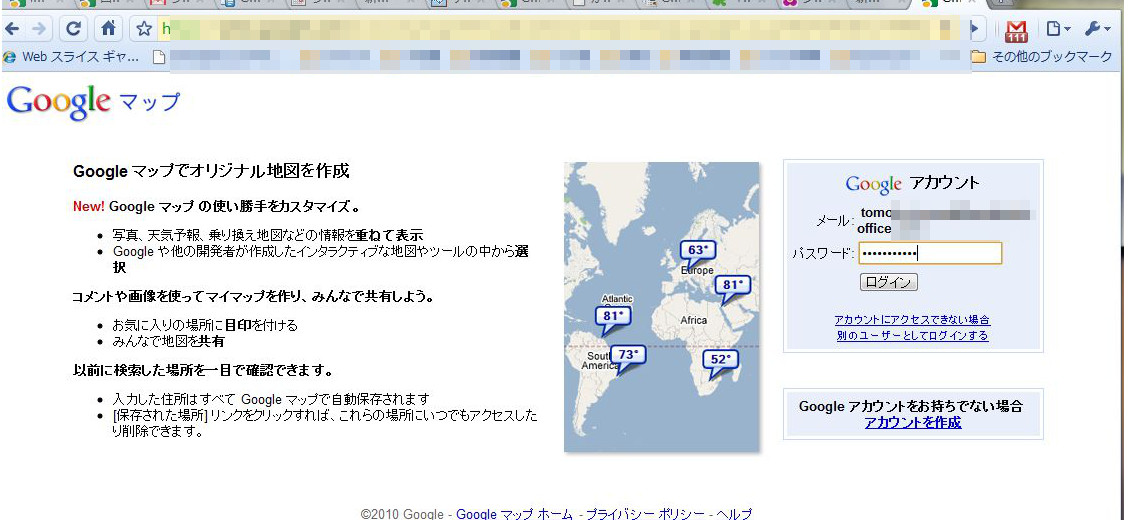Click the red New! label
The height and width of the screenshot is (520, 1142).
(x=89, y=206)
